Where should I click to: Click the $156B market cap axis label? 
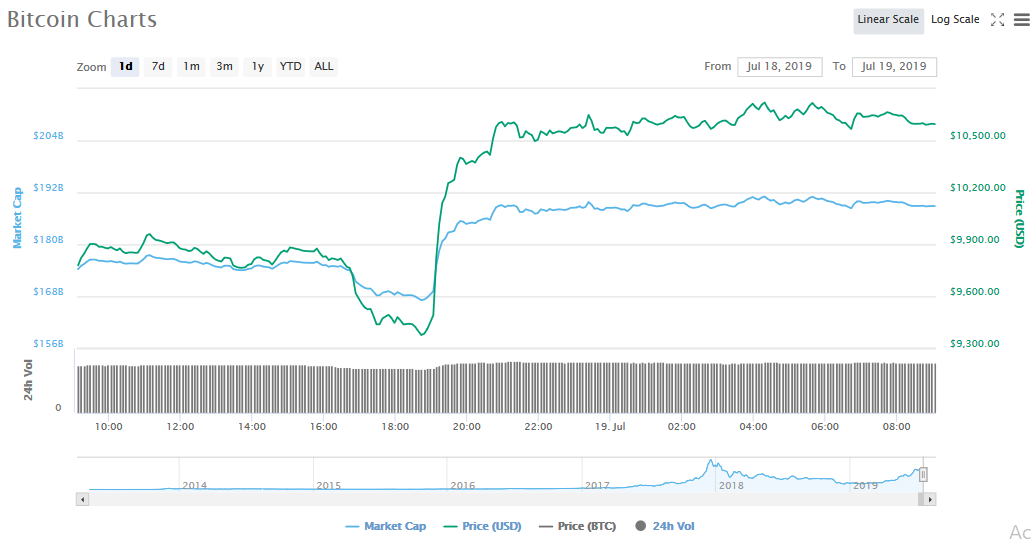pos(49,343)
